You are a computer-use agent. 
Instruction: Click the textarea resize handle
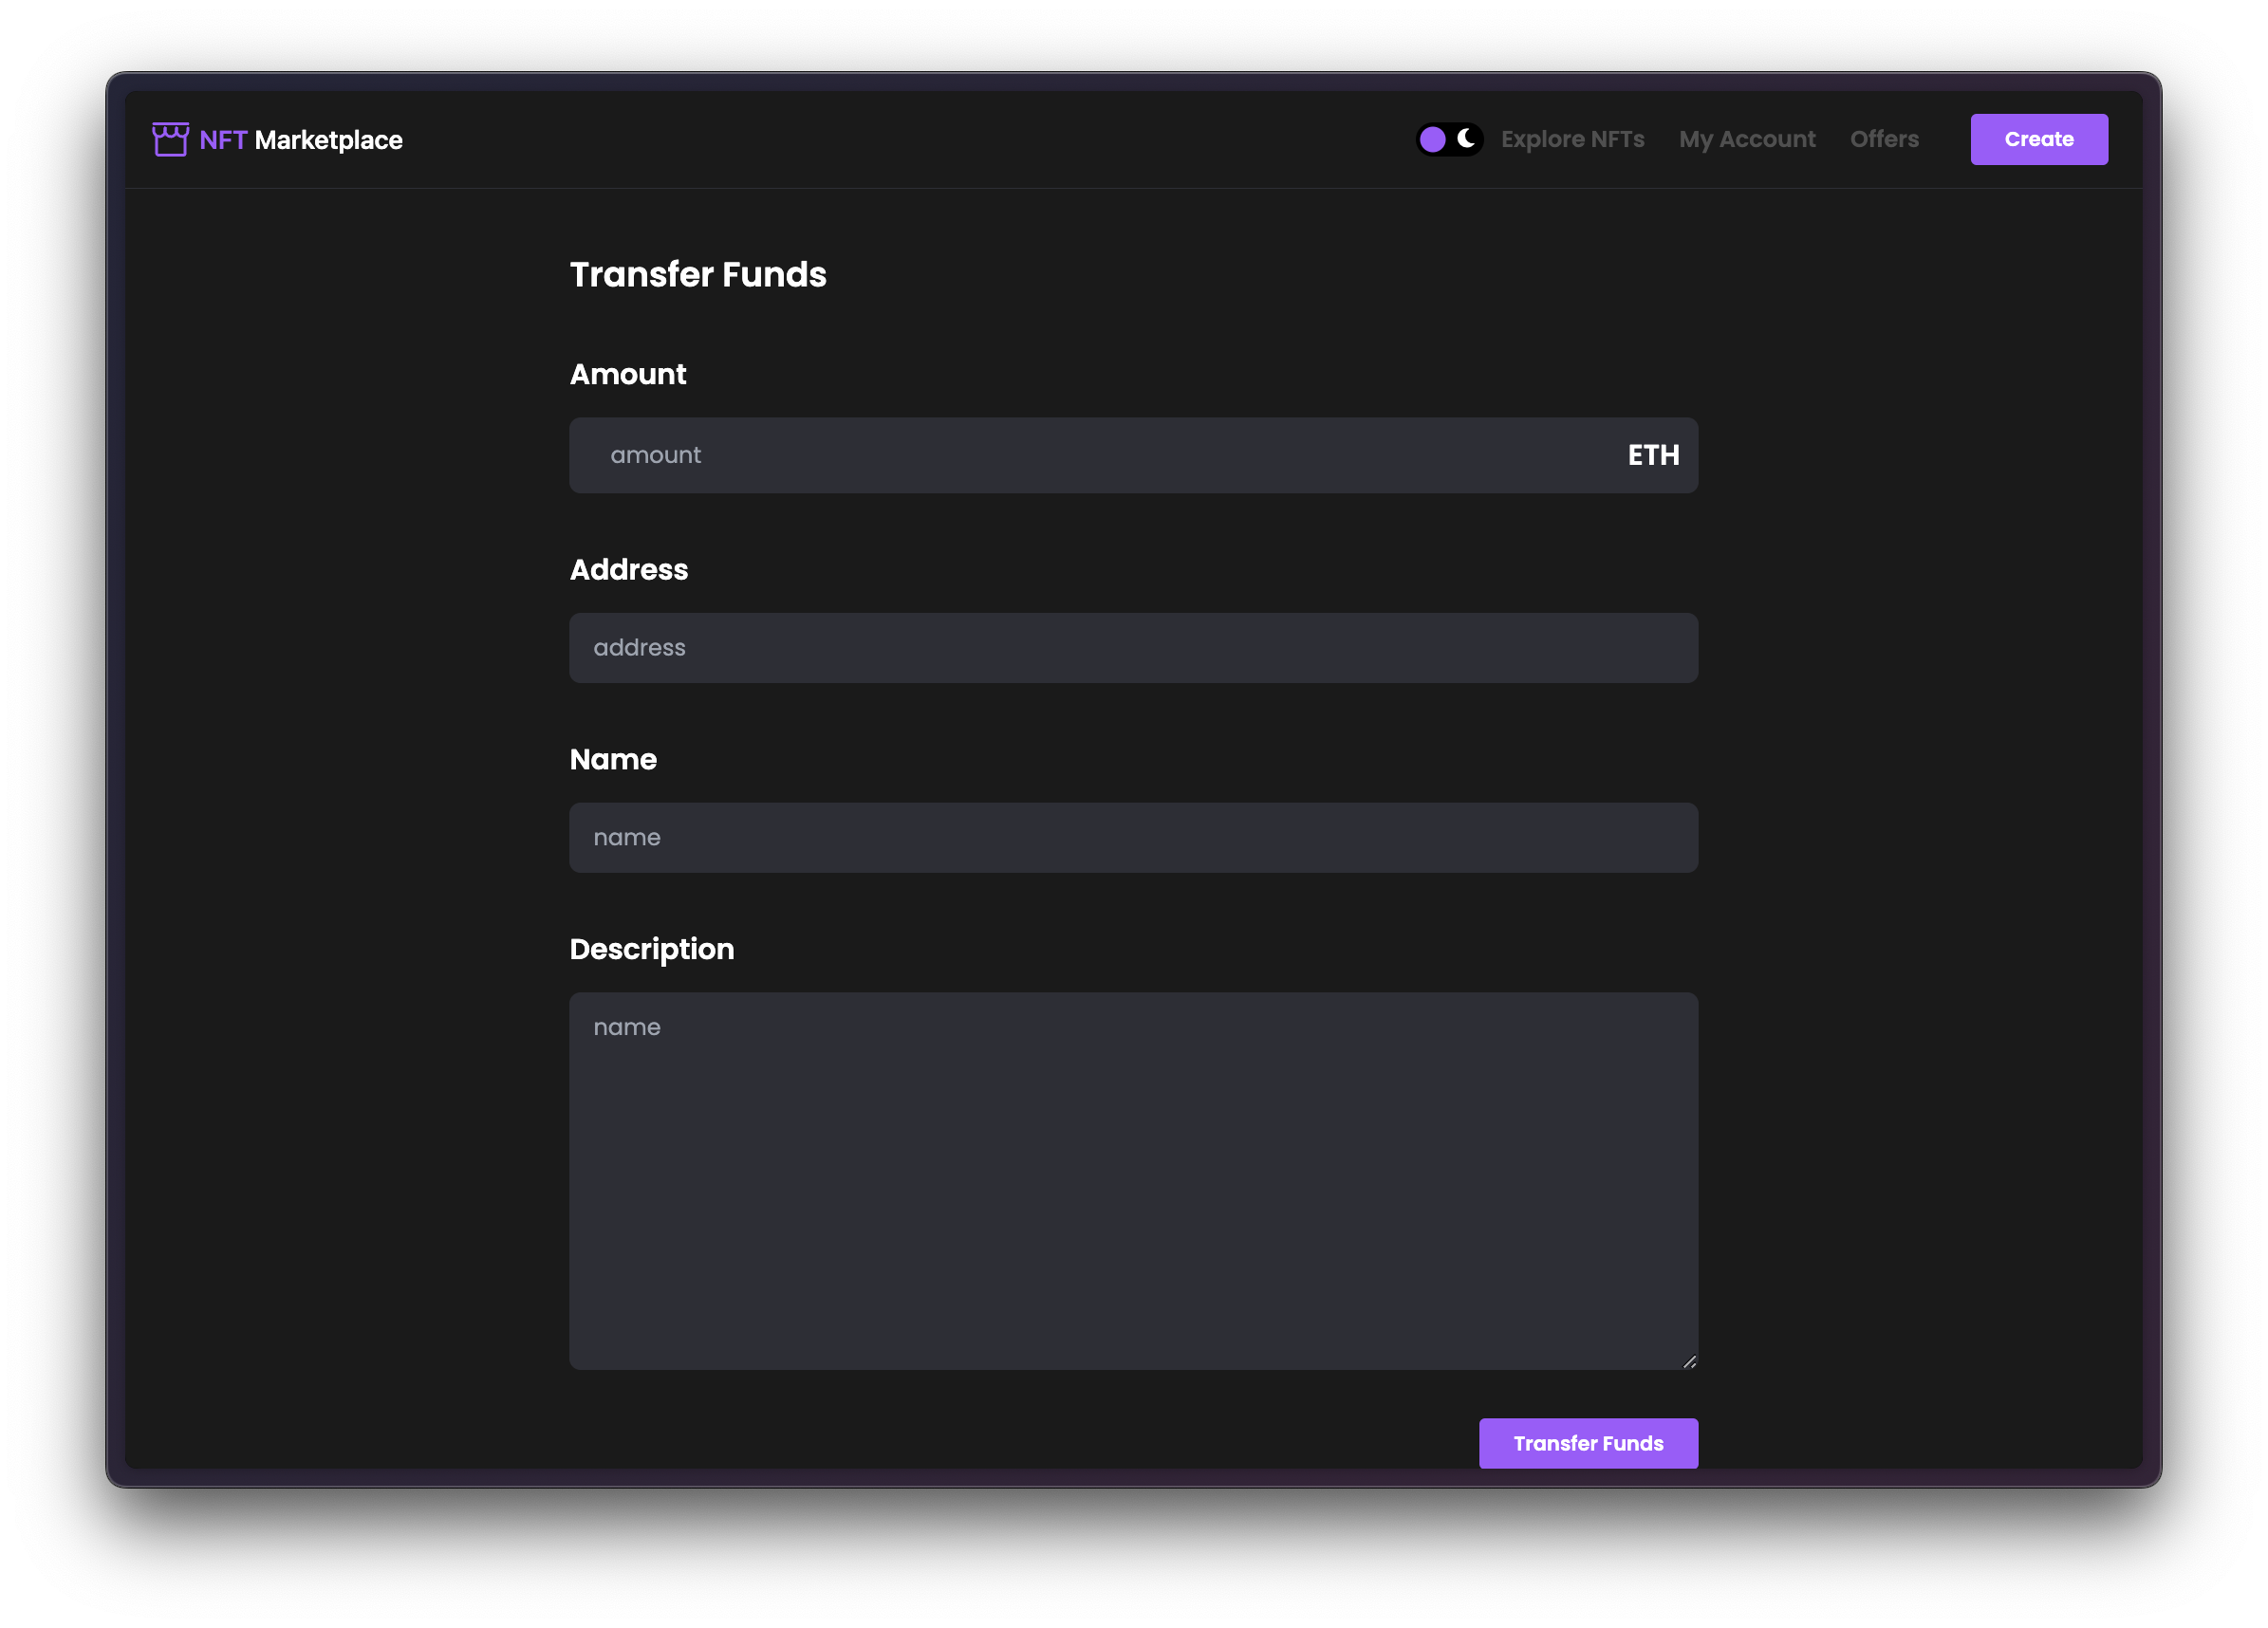(1689, 1361)
